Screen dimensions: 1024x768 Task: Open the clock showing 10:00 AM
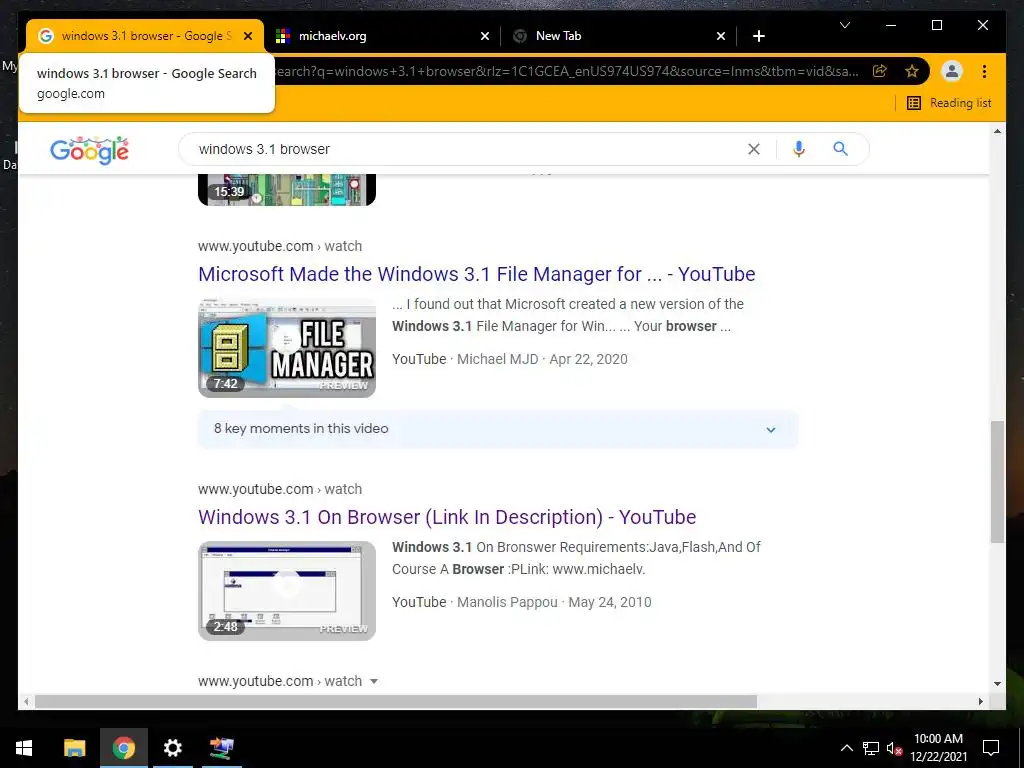point(938,748)
